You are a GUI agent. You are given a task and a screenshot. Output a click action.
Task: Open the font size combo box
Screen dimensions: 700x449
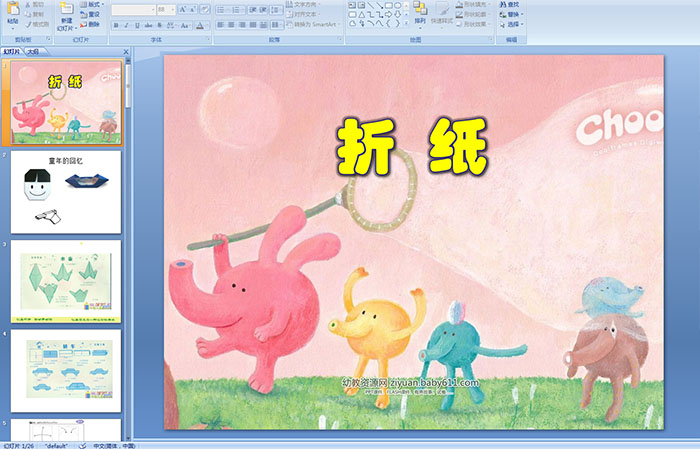pyautogui.click(x=166, y=9)
